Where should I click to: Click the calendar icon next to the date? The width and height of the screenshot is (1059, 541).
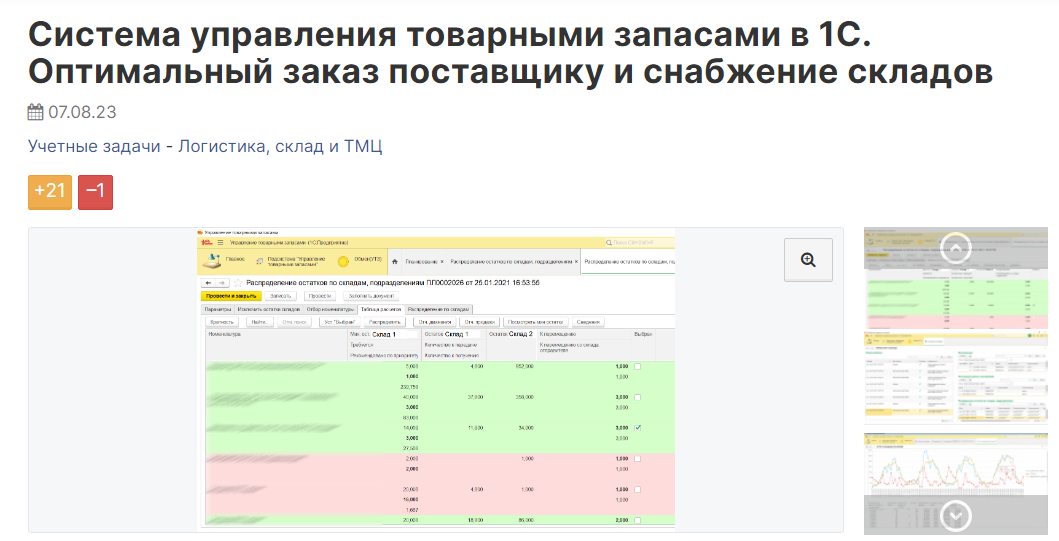(x=36, y=112)
